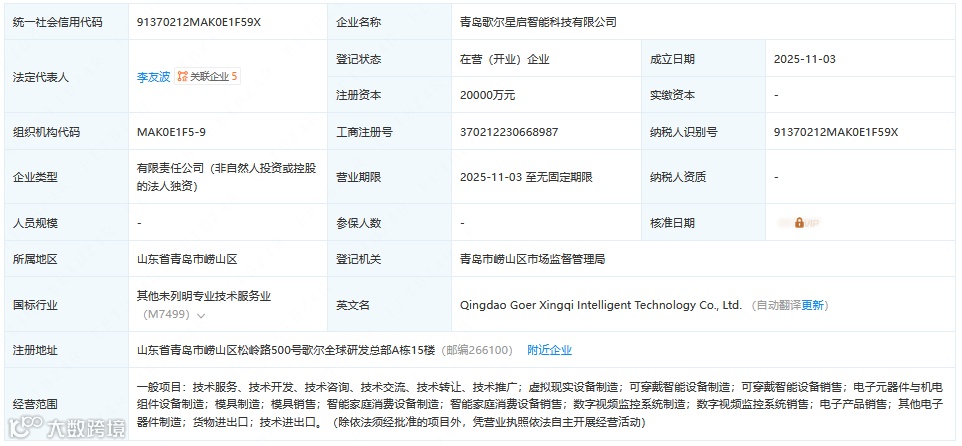Select industry 其他未列明专业技术服务业

[204, 296]
